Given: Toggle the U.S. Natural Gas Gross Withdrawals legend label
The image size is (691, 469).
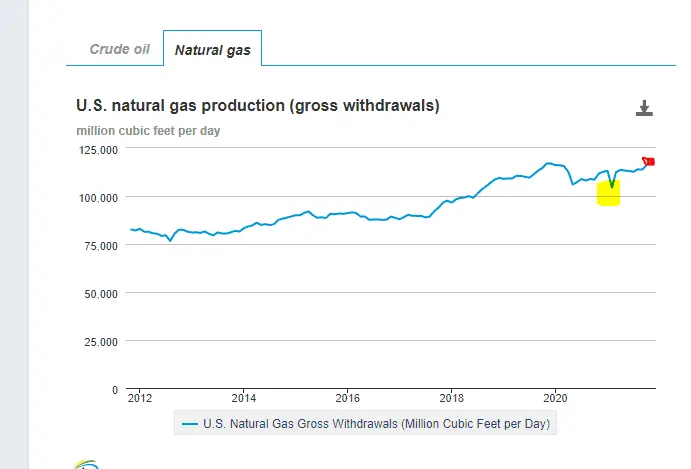Looking at the screenshot, I should (x=376, y=424).
